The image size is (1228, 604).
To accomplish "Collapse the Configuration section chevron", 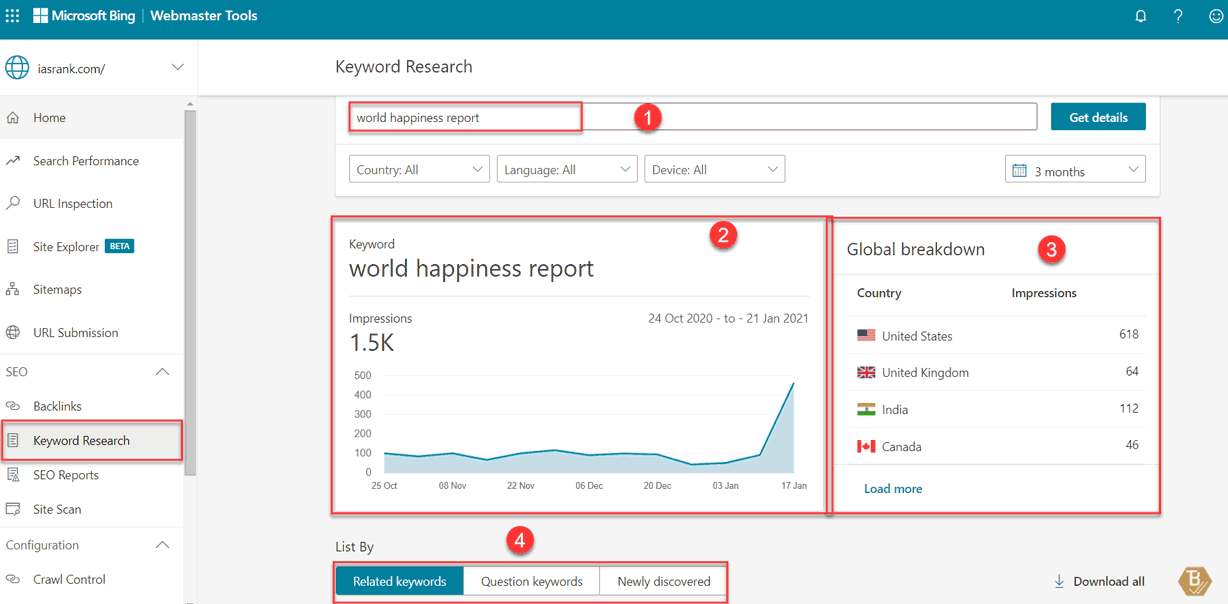I will [162, 545].
